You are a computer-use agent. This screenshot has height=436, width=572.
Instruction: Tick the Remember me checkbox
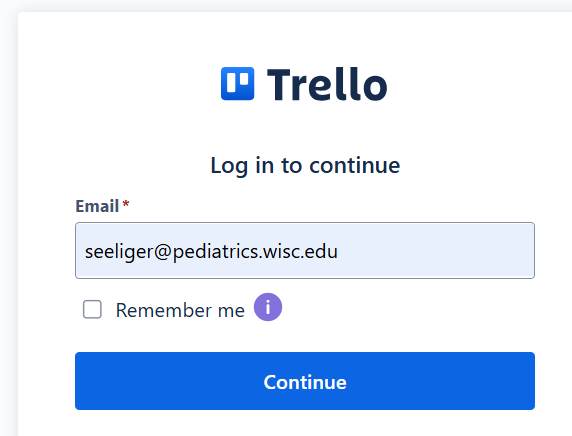(x=92, y=309)
